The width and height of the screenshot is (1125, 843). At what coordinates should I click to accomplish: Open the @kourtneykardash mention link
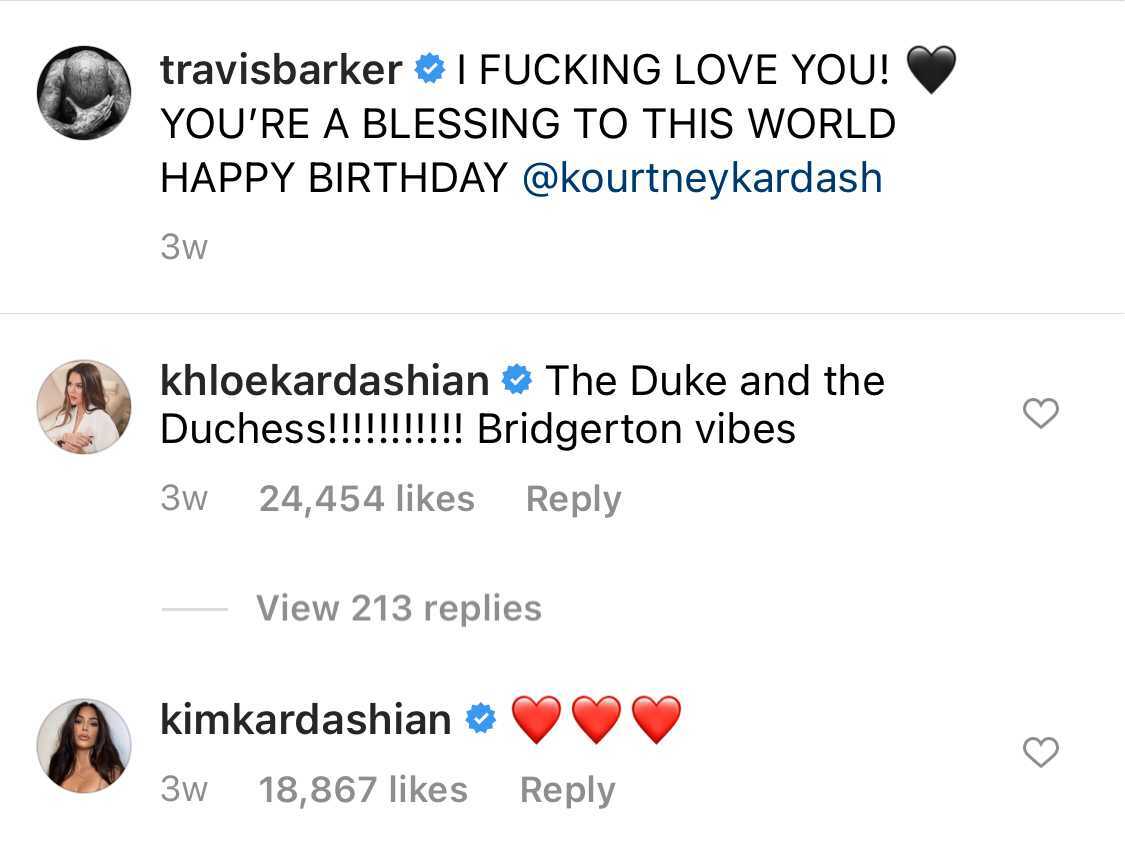[x=702, y=177]
